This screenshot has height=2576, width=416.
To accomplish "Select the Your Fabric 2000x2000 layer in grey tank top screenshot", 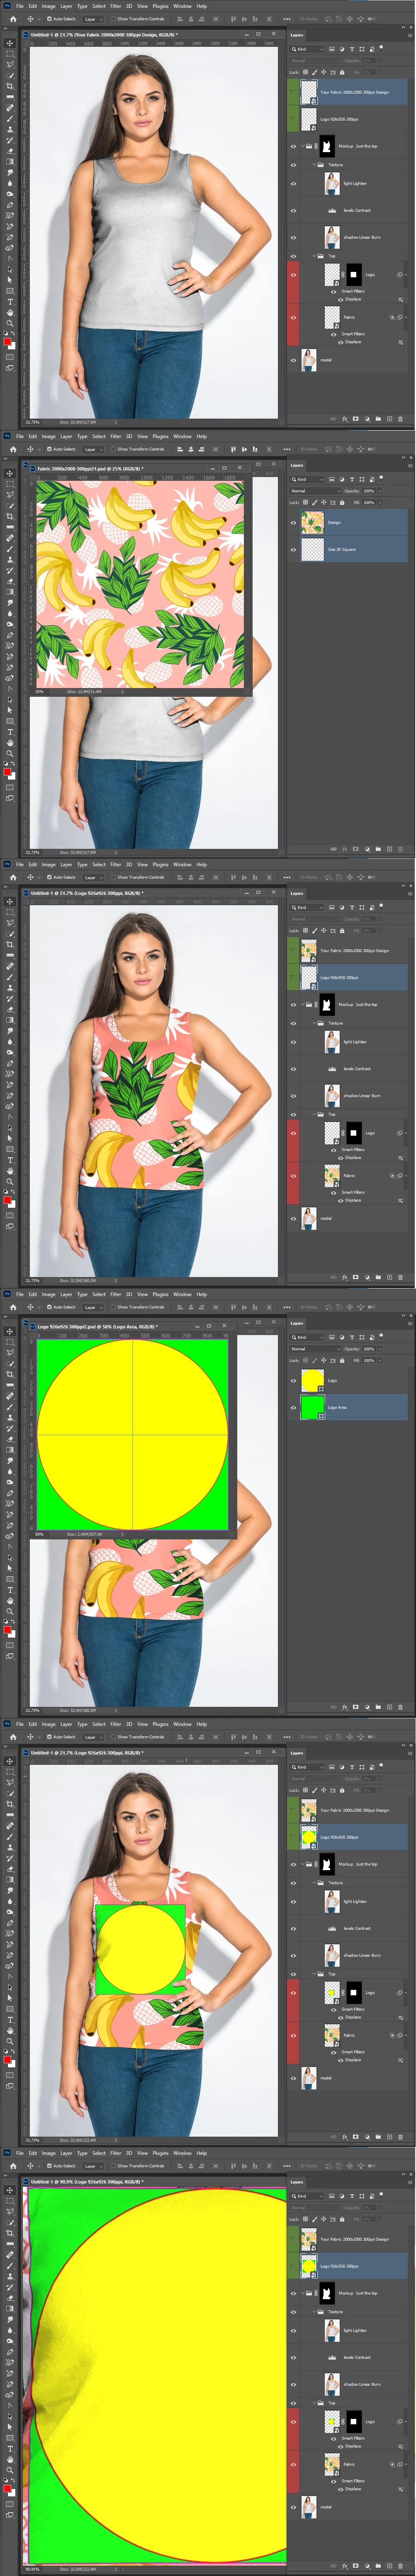I will 348,92.
